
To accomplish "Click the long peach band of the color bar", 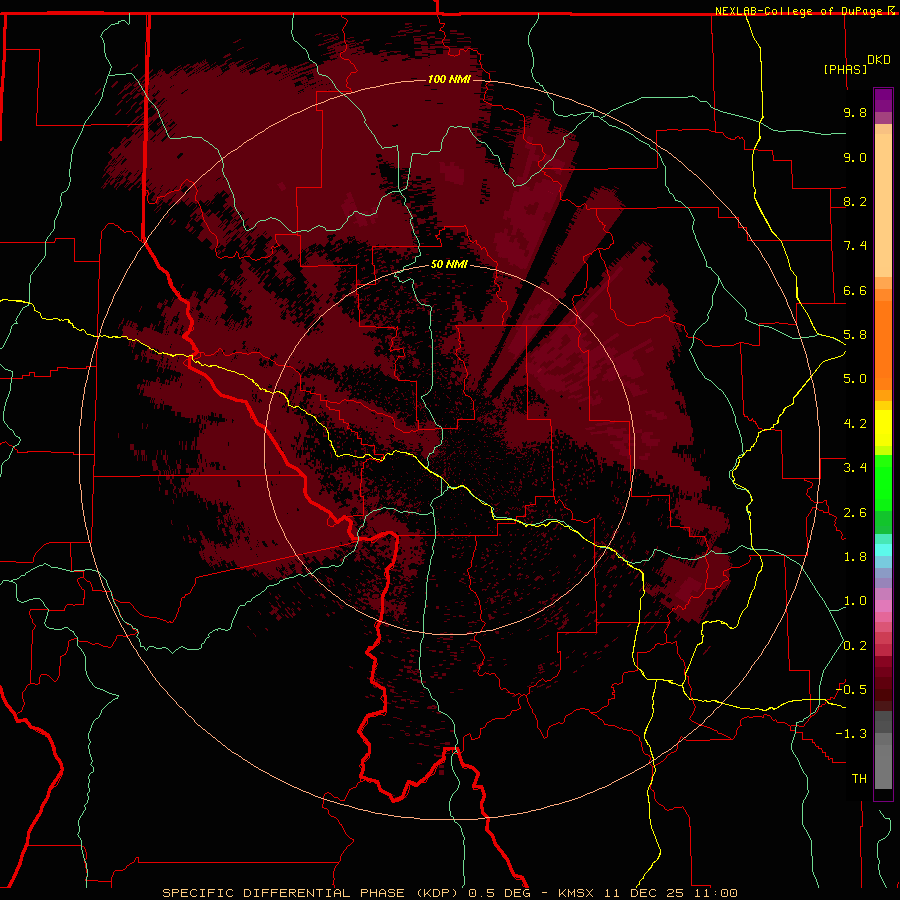I will [x=883, y=205].
